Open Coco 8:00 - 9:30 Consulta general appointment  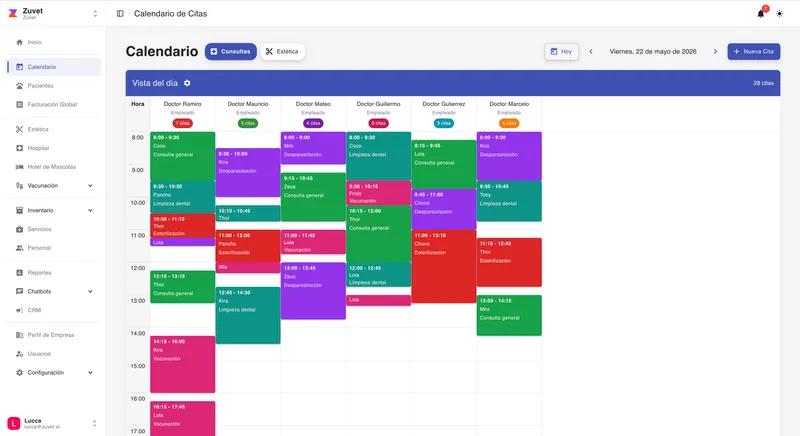[x=183, y=156]
